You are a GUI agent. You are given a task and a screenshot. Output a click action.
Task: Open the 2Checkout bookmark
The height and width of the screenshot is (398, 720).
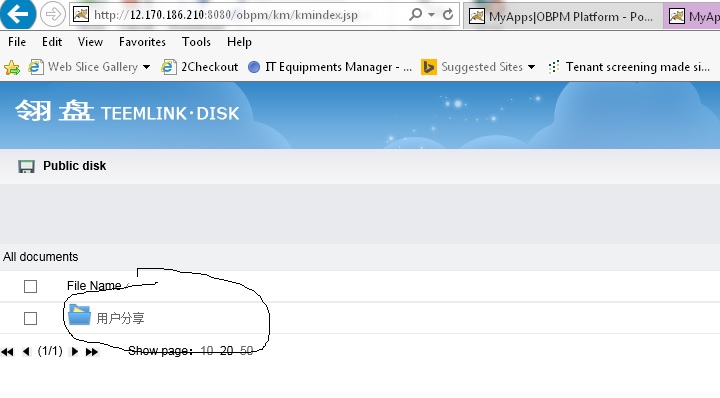(x=200, y=67)
